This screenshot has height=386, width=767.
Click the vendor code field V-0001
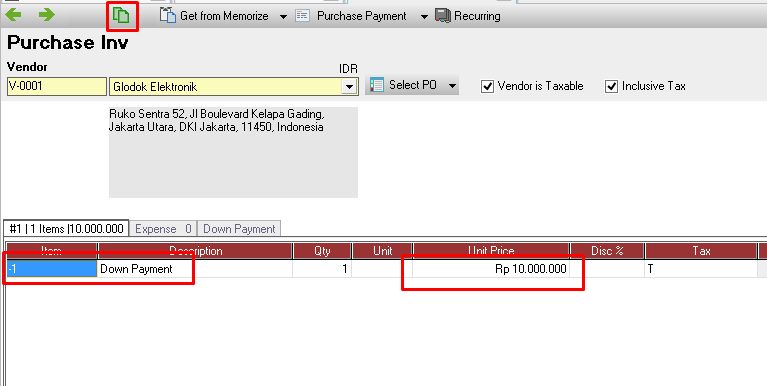(x=57, y=87)
